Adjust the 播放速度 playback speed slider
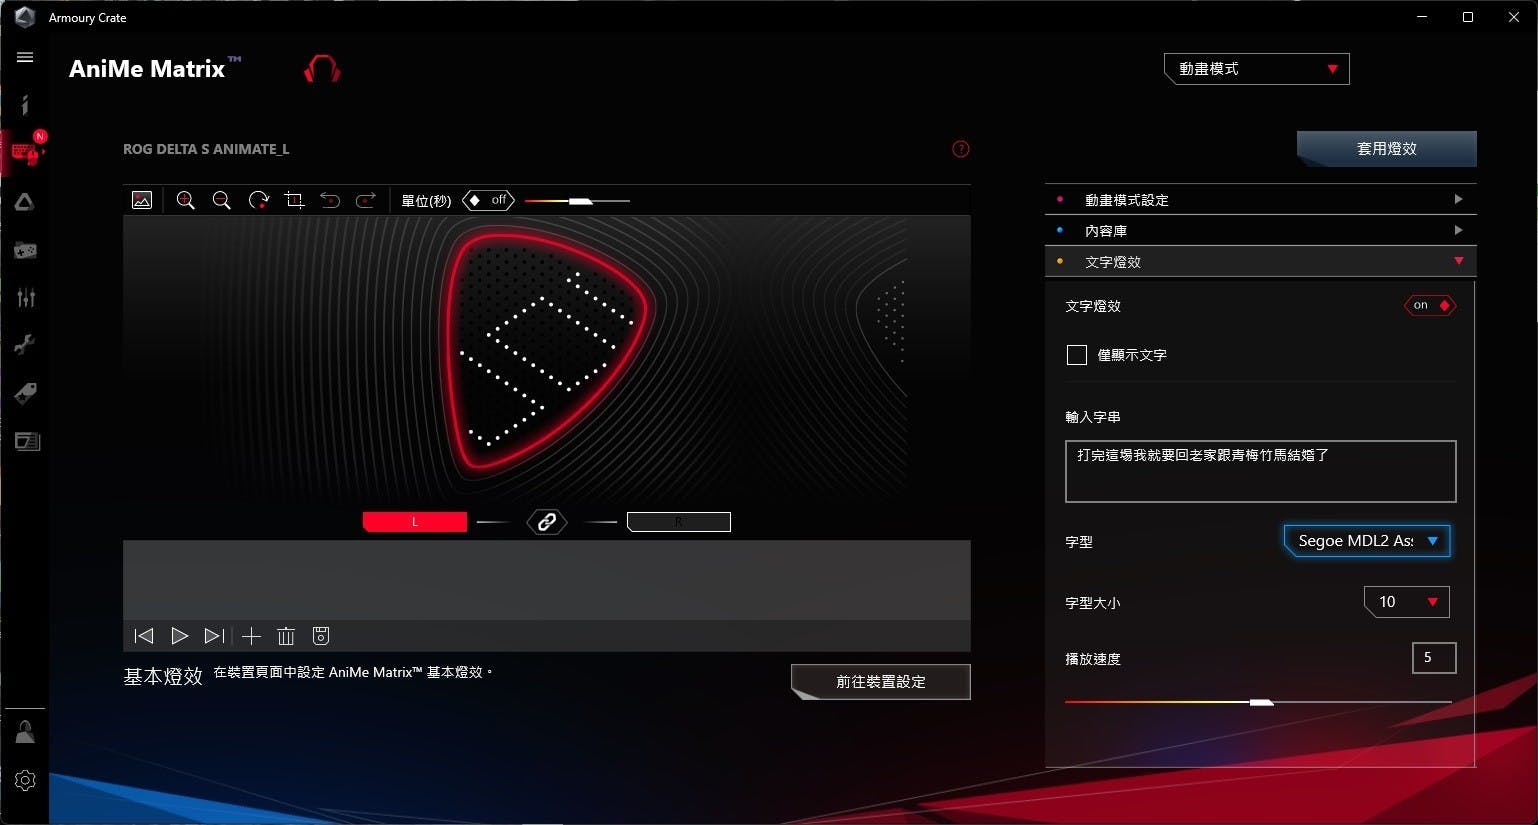The height and width of the screenshot is (825, 1538). pos(1260,702)
